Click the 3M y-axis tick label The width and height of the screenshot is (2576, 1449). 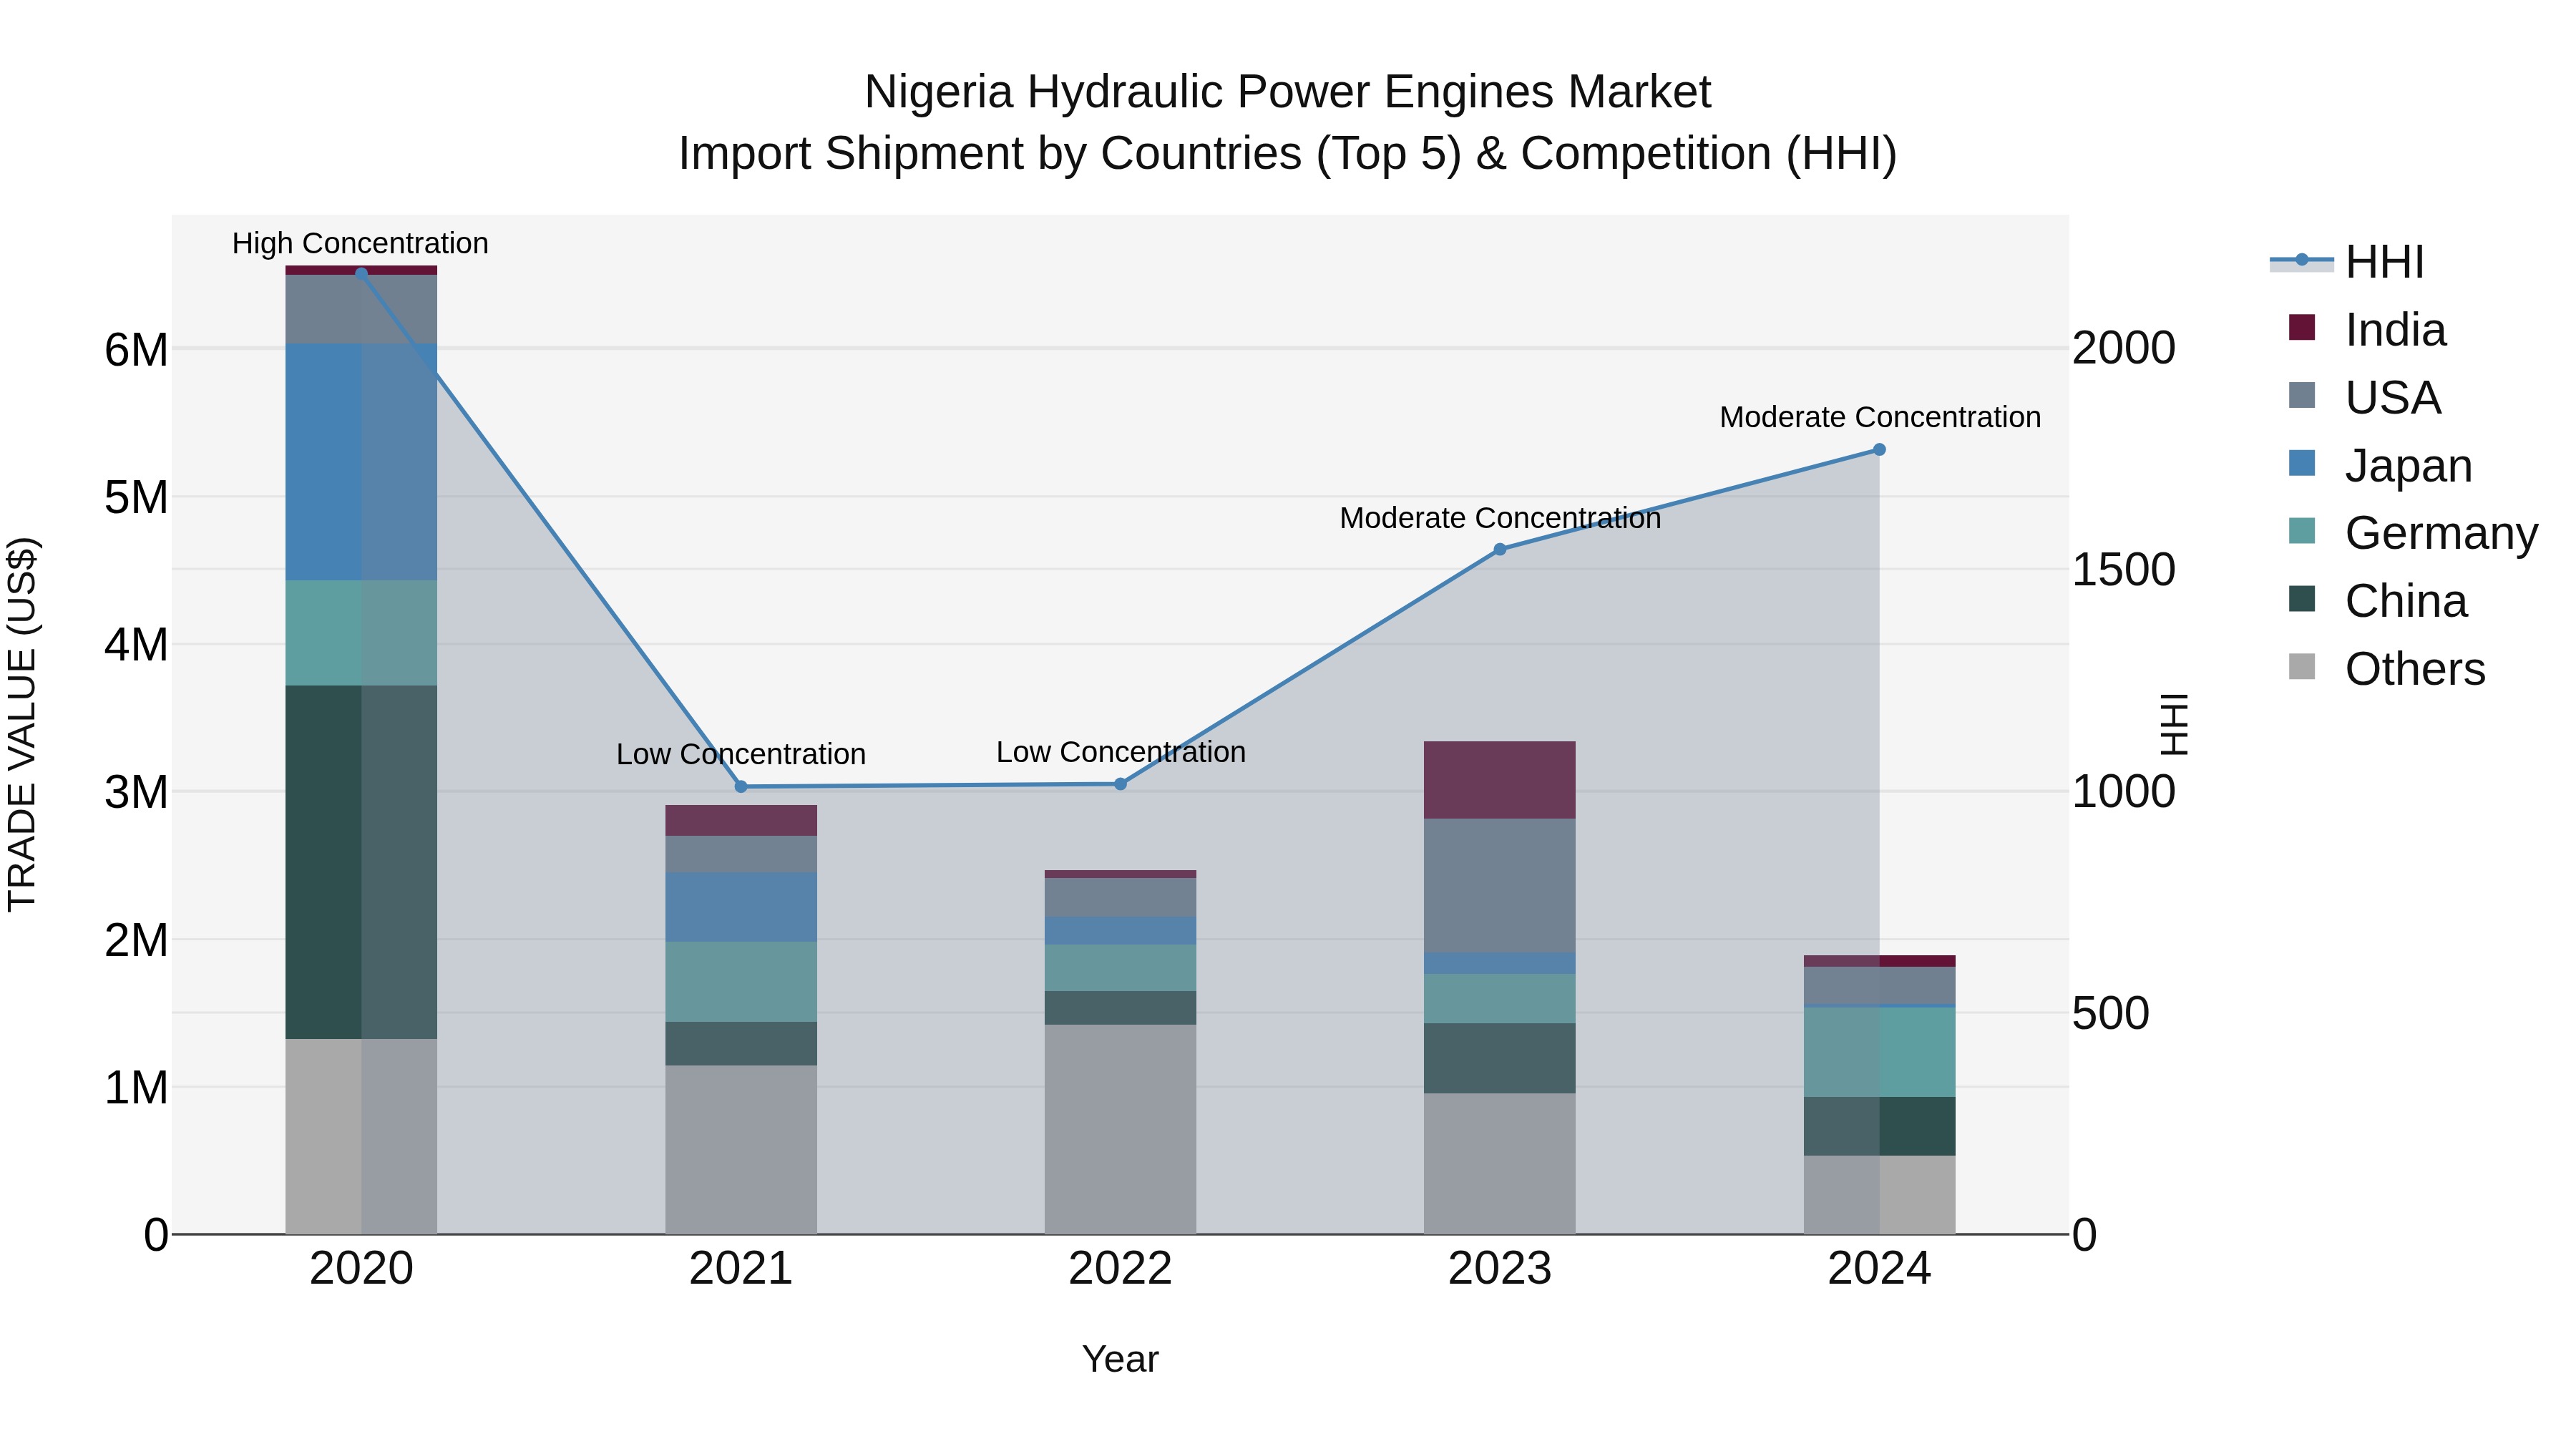(x=136, y=792)
